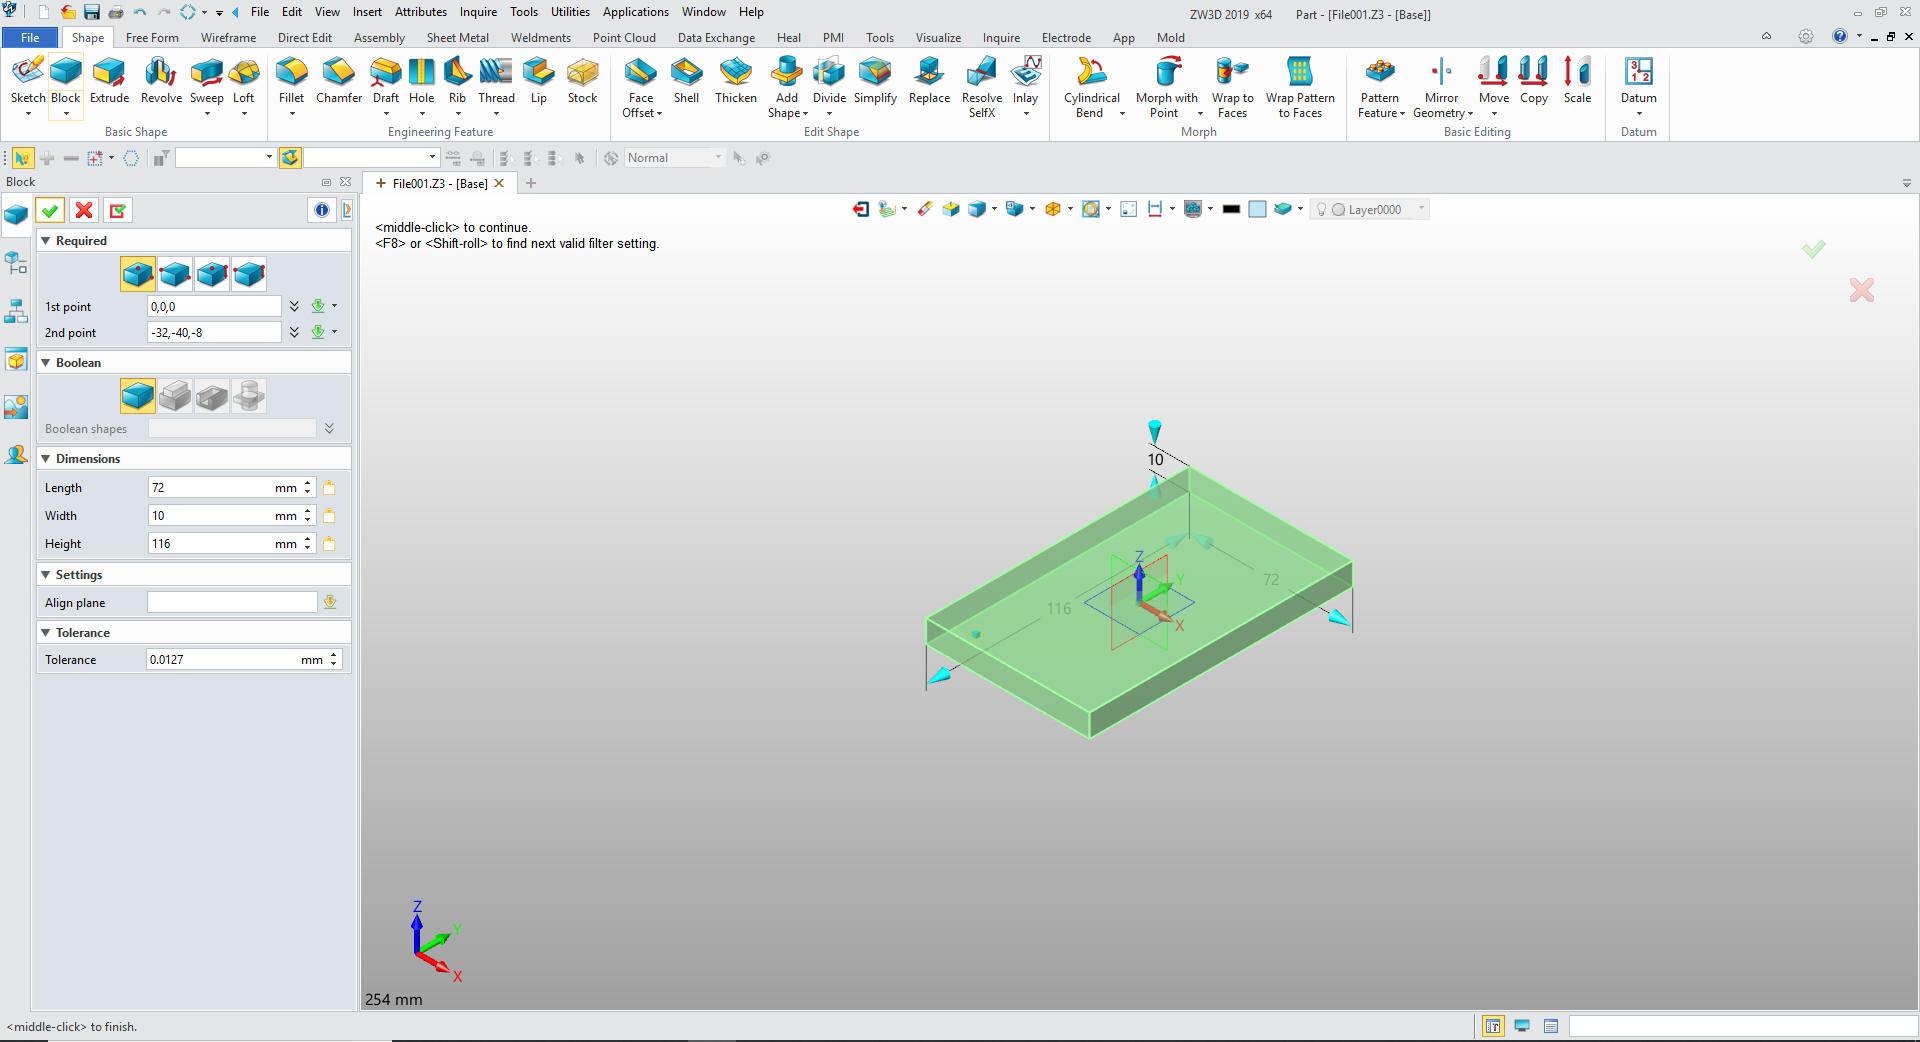
Task: Pick third block definition mode option
Action: [x=212, y=274]
